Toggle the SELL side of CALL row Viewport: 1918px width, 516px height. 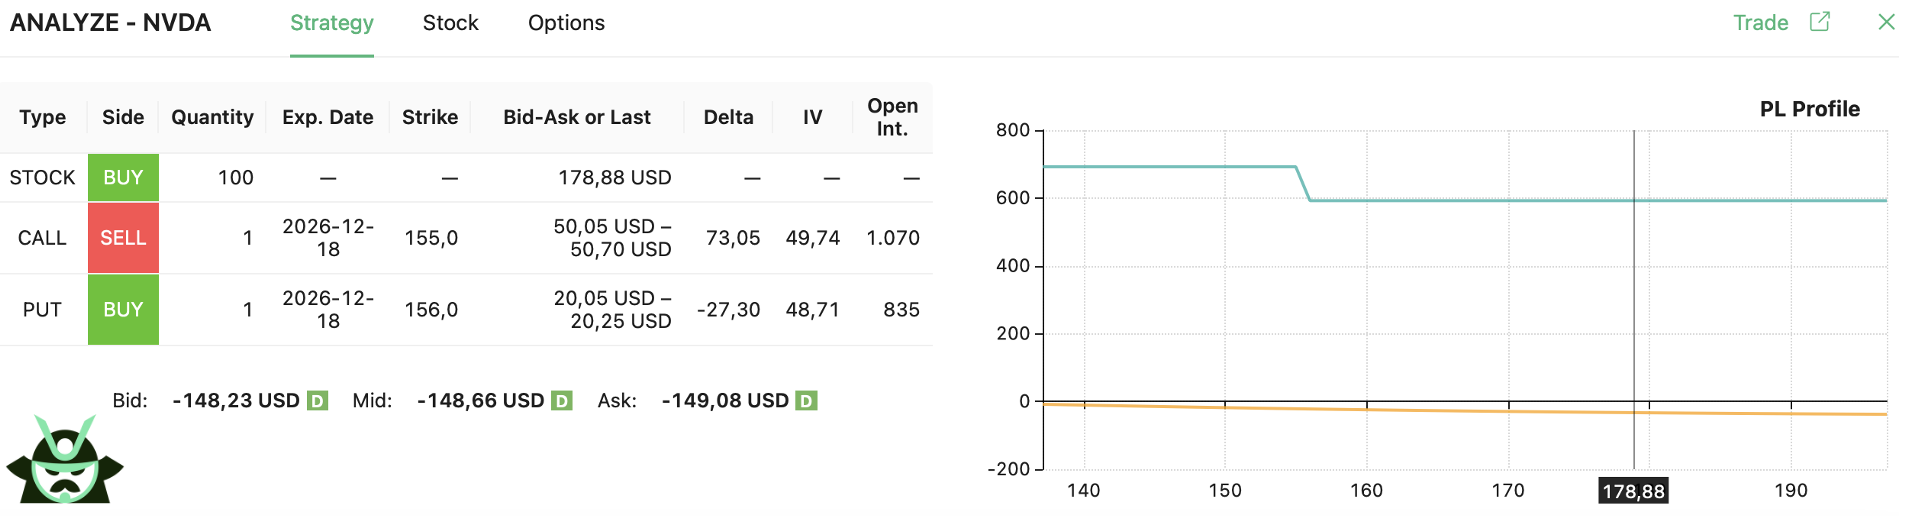coord(123,238)
